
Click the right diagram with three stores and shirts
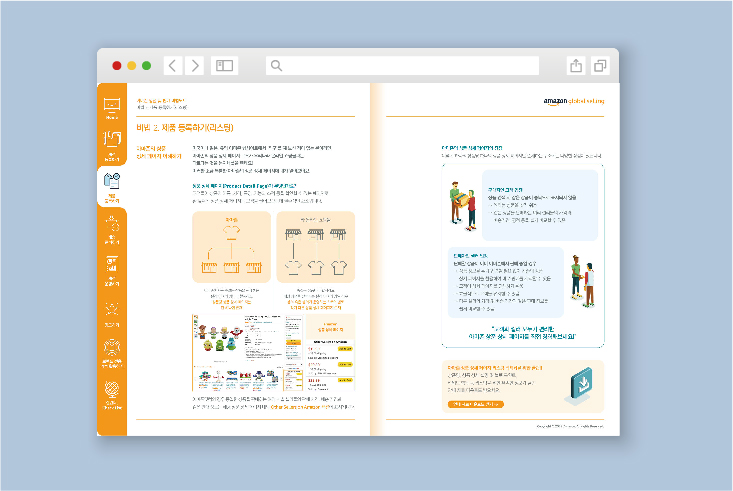point(316,247)
